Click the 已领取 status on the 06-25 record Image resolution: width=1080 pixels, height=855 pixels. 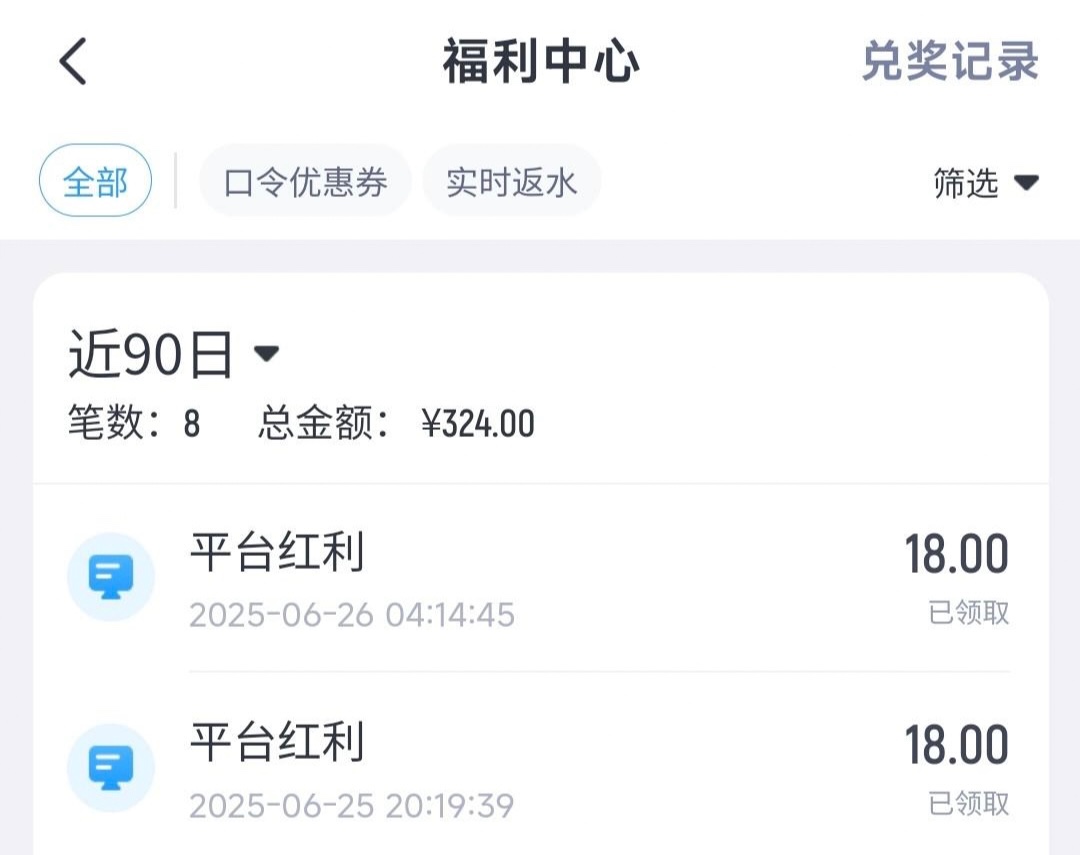coord(969,803)
